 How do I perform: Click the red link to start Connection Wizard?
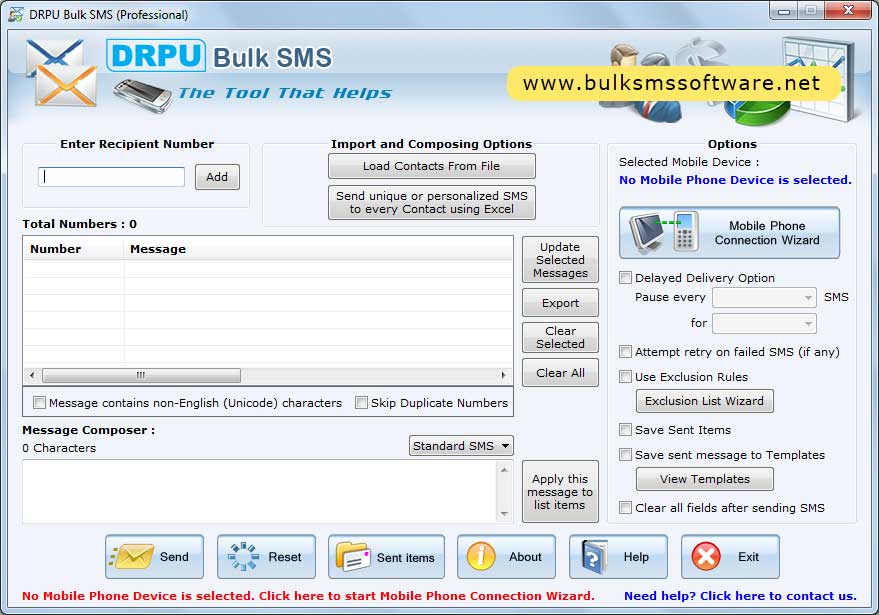[x=308, y=596]
